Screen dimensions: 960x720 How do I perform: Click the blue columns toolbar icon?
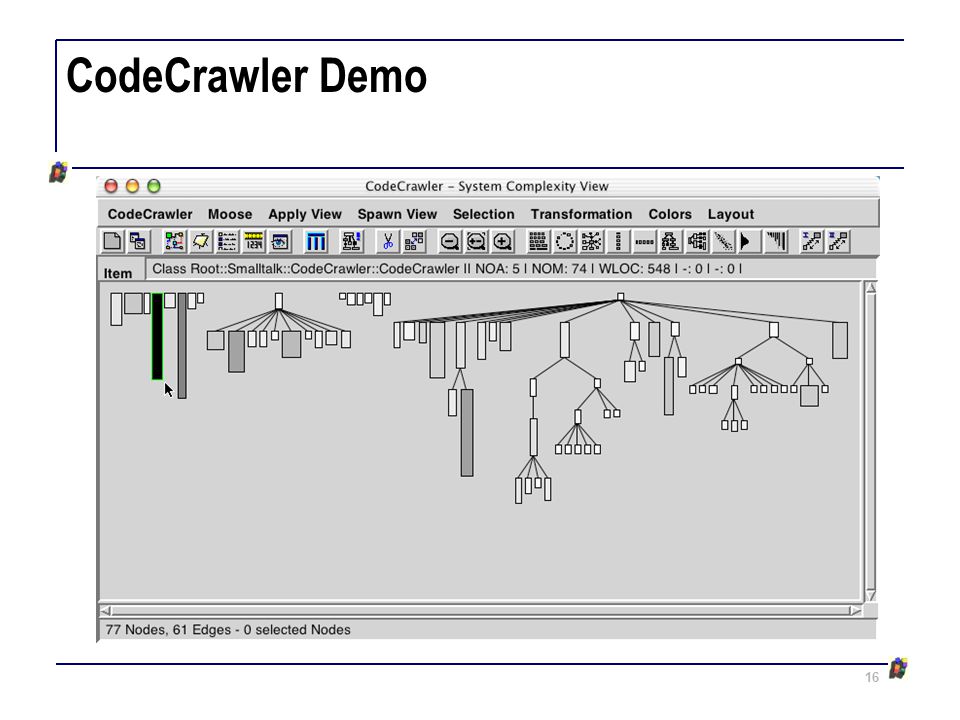click(x=316, y=241)
